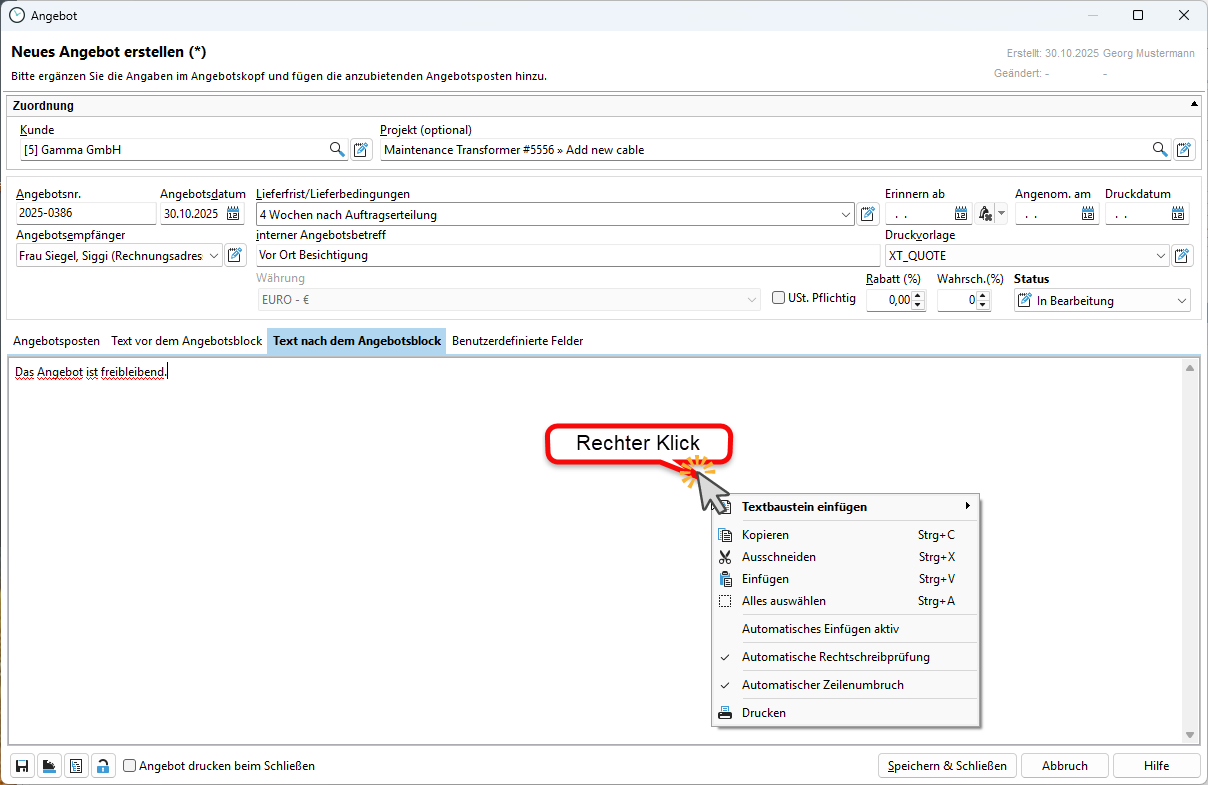Click the save floppy disk icon
Viewport: 1208px width, 785px height.
click(x=22, y=766)
